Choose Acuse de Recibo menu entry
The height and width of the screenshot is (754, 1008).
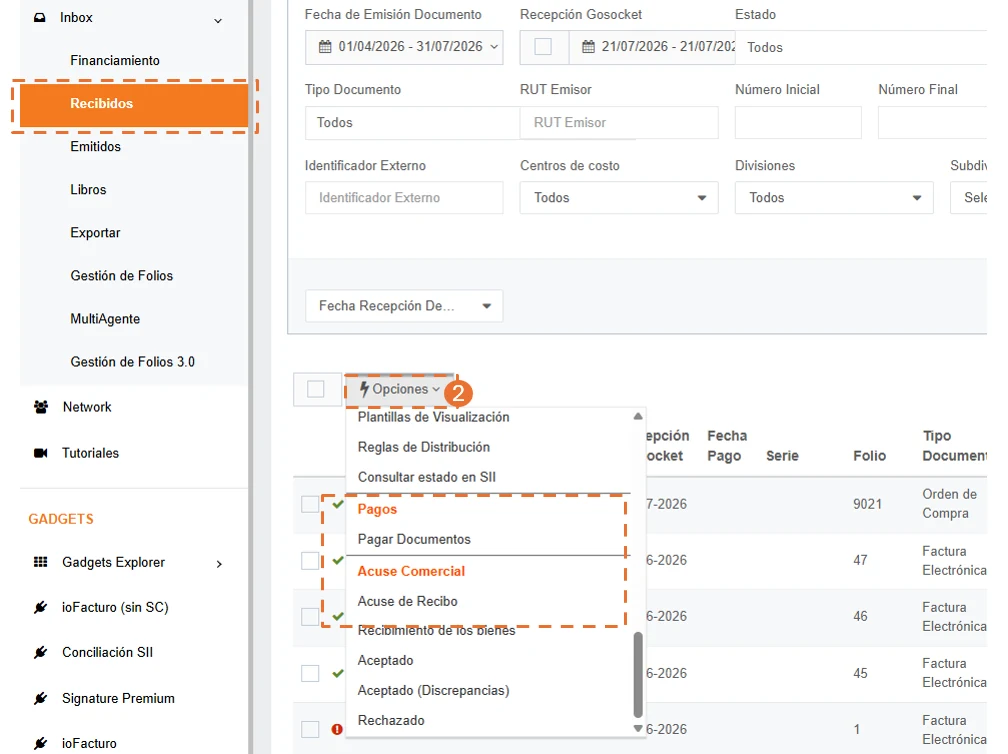(408, 601)
